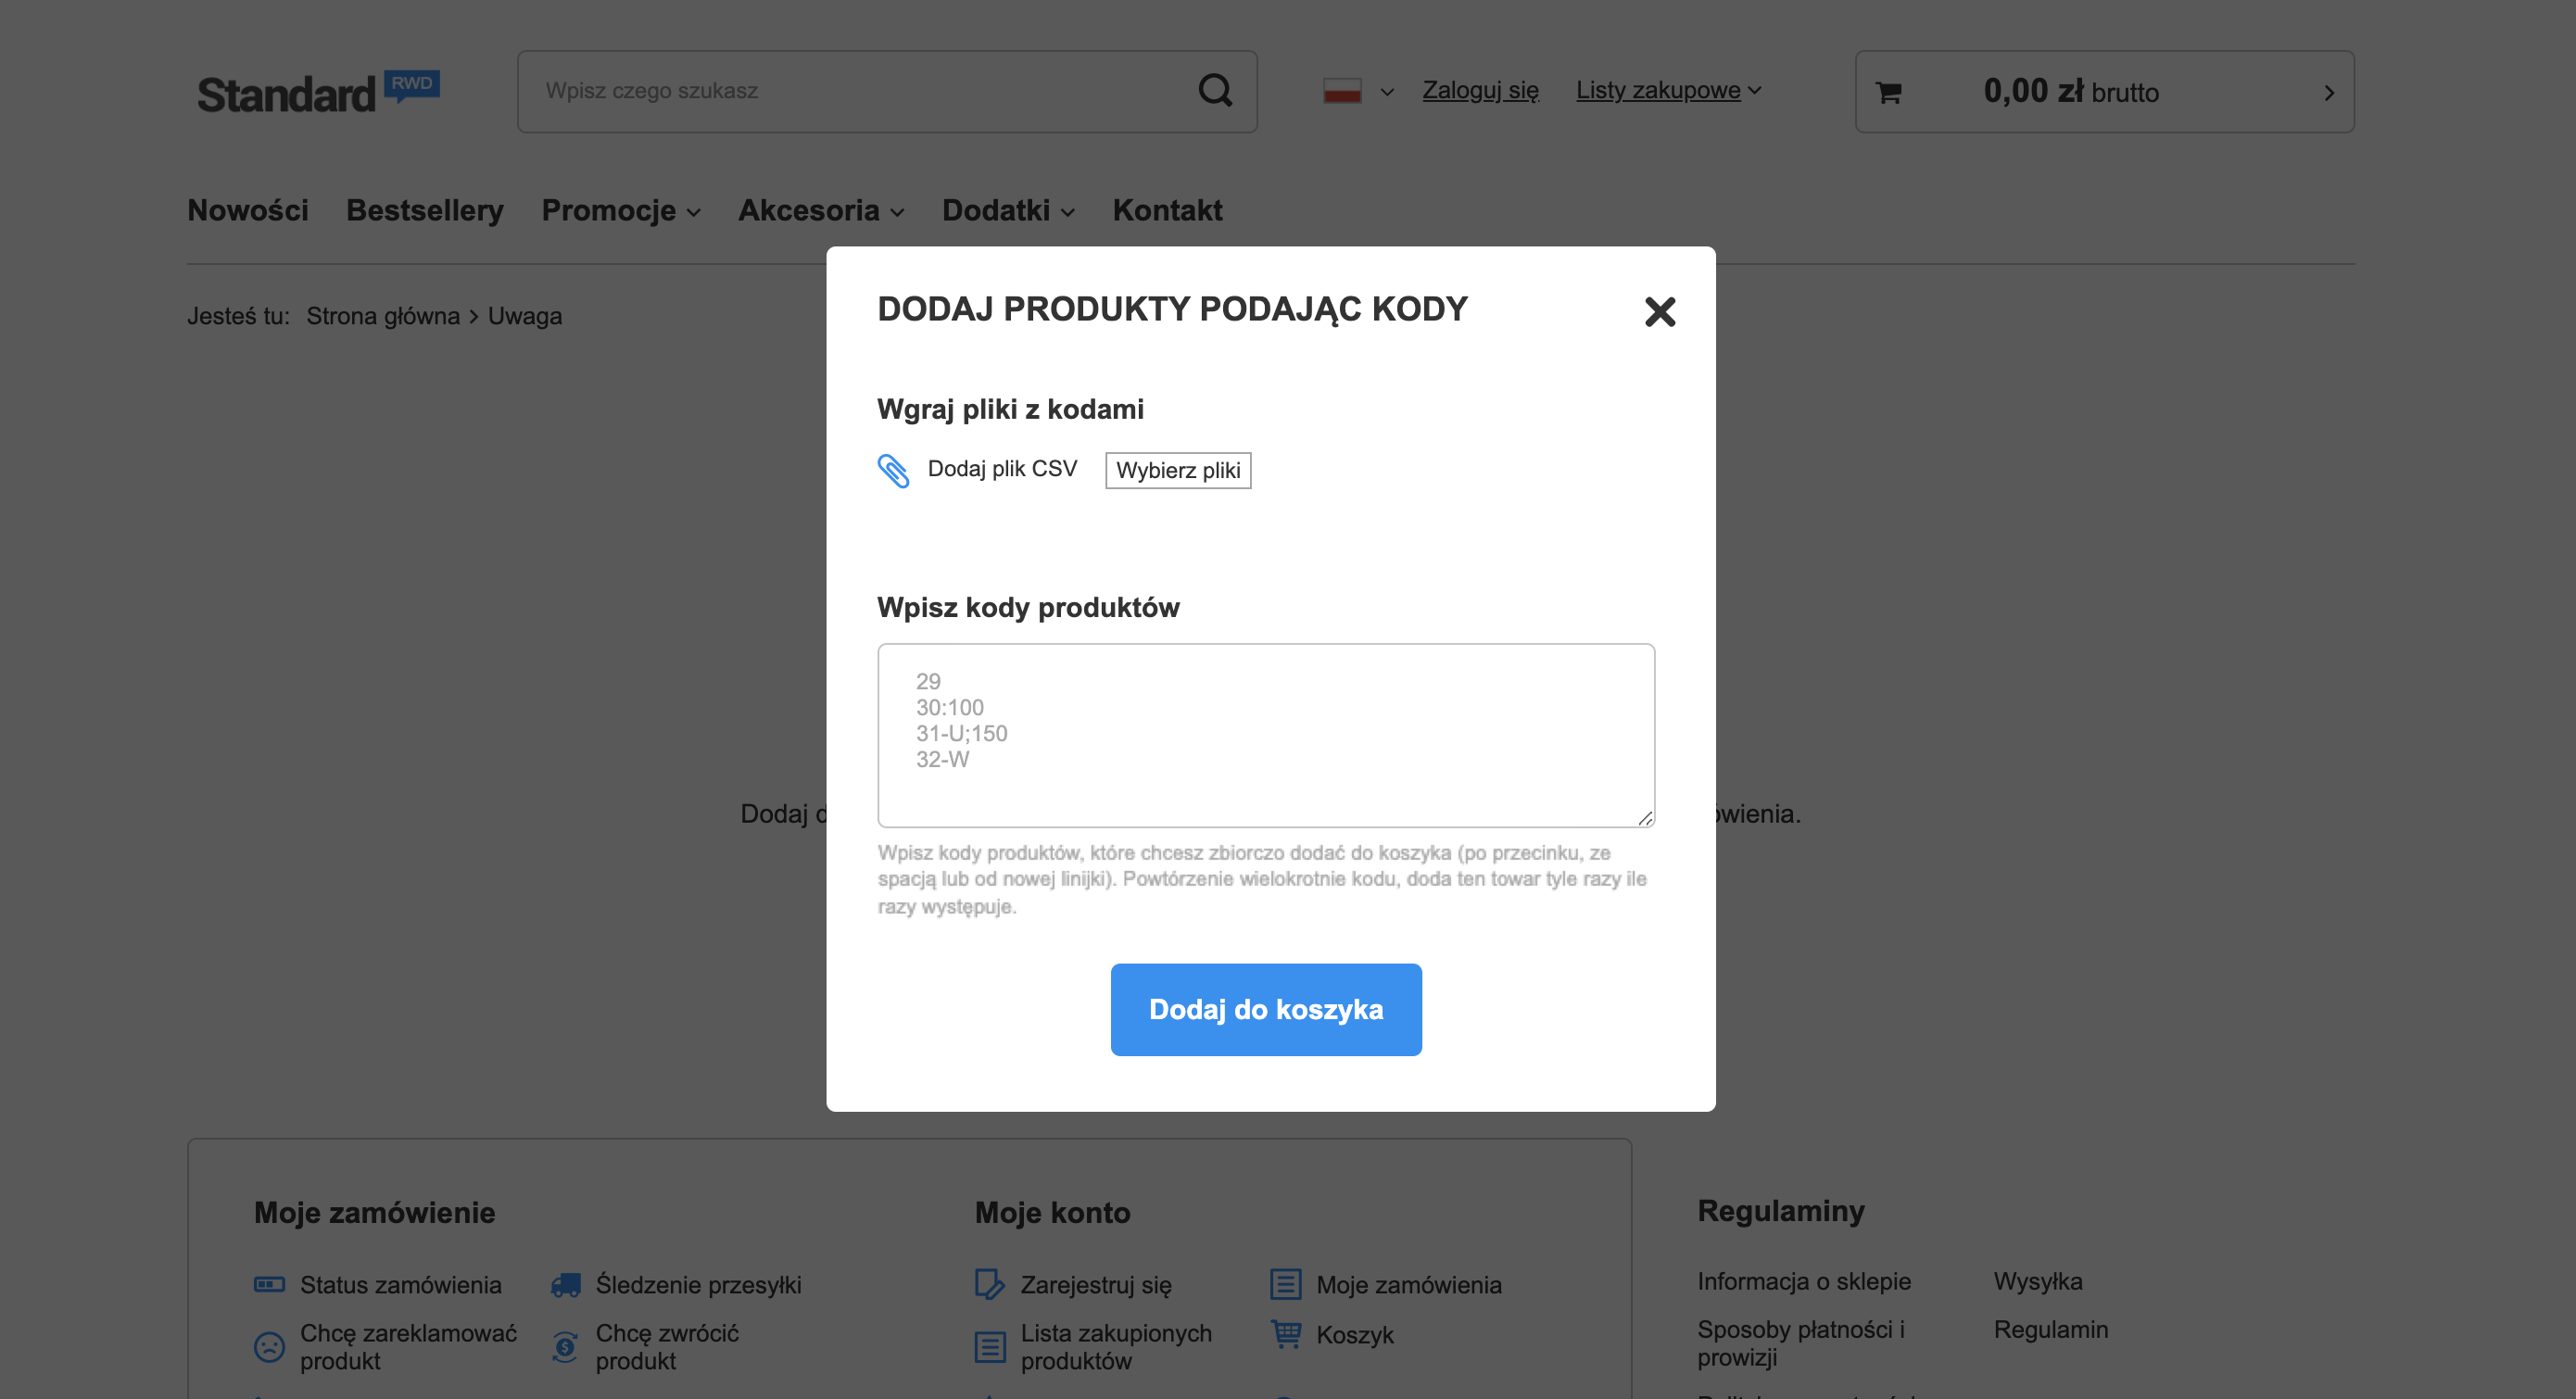Expand the Akcesoria menu
This screenshot has width=2576, height=1399.
pos(820,211)
